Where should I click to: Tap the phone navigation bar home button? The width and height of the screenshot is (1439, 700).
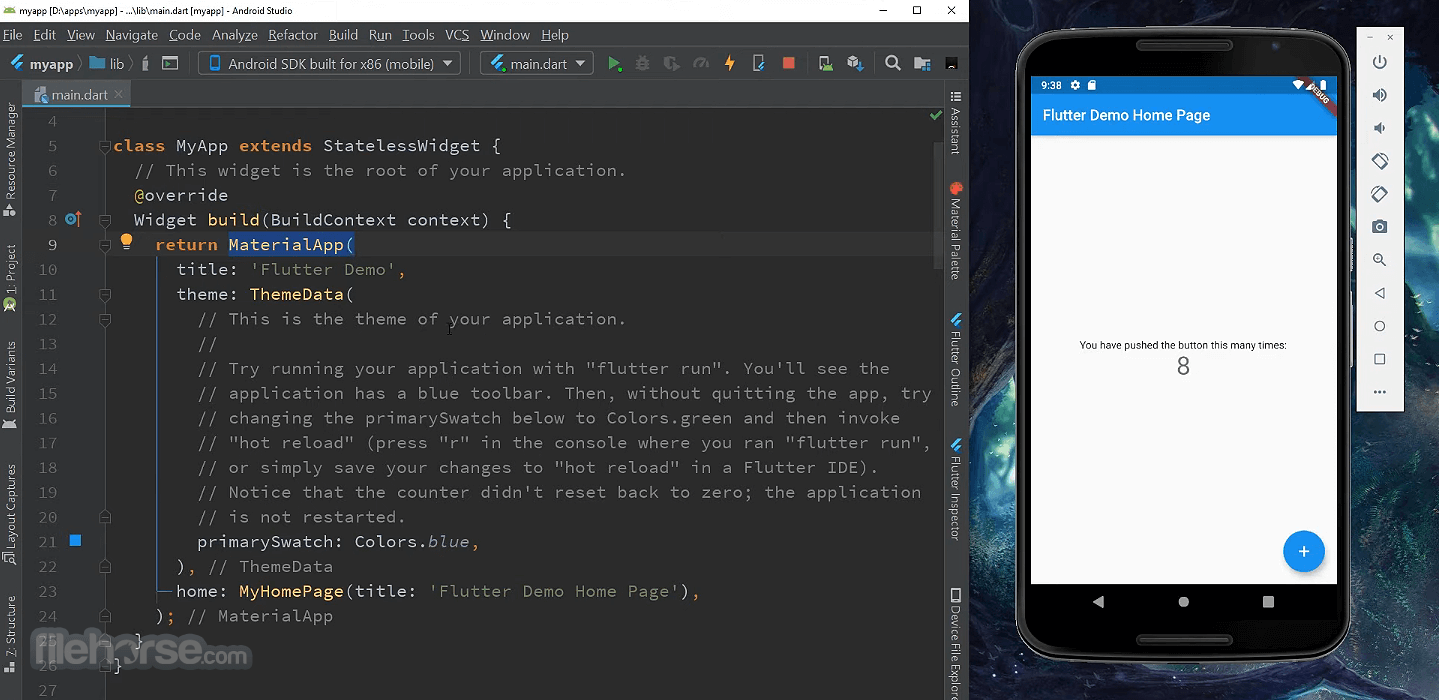coord(1184,602)
